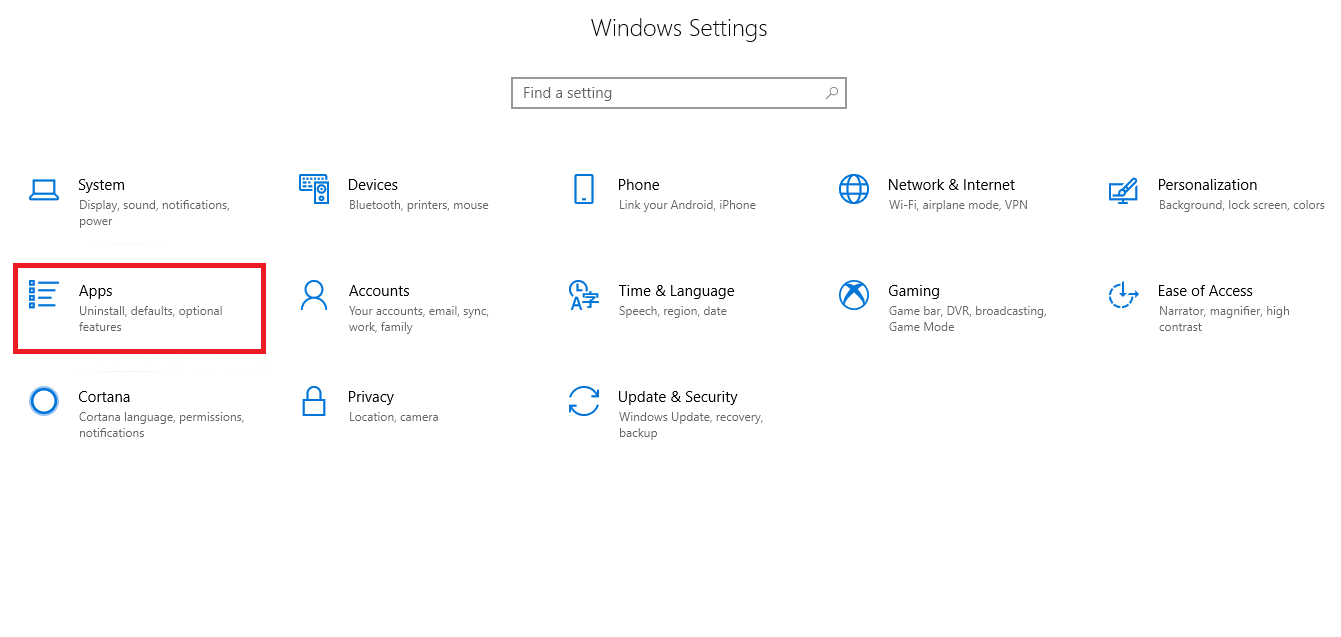Open the Privacy label
1341x637 pixels.
pyautogui.click(x=371, y=397)
